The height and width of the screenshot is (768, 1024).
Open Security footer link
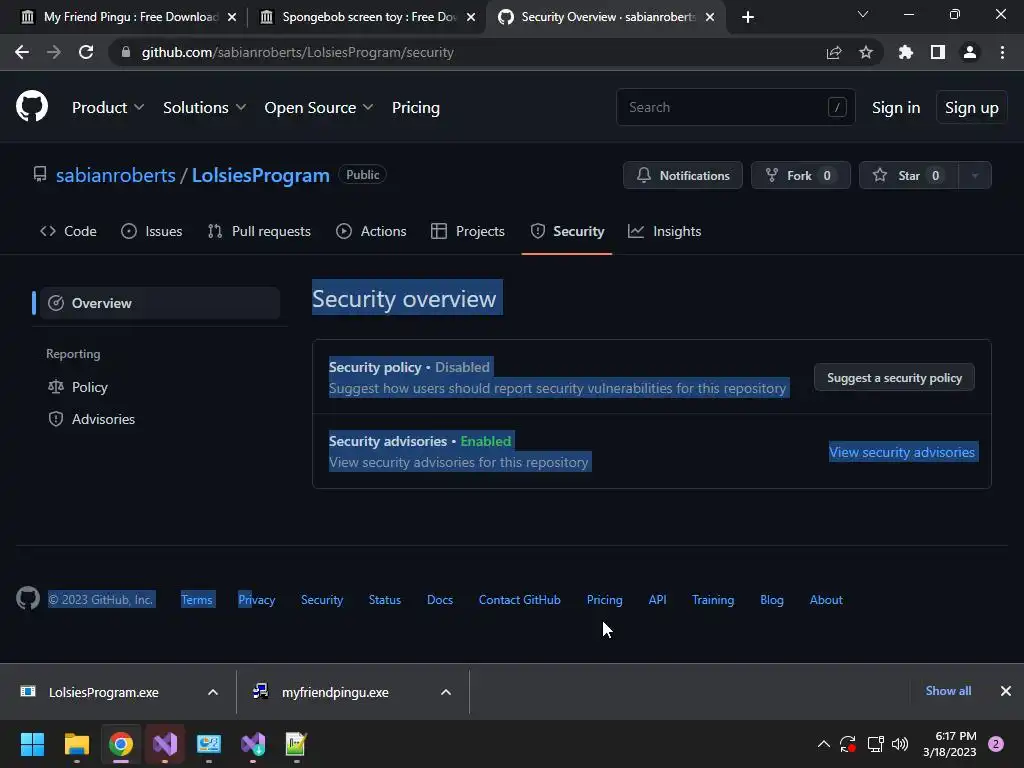coord(322,600)
